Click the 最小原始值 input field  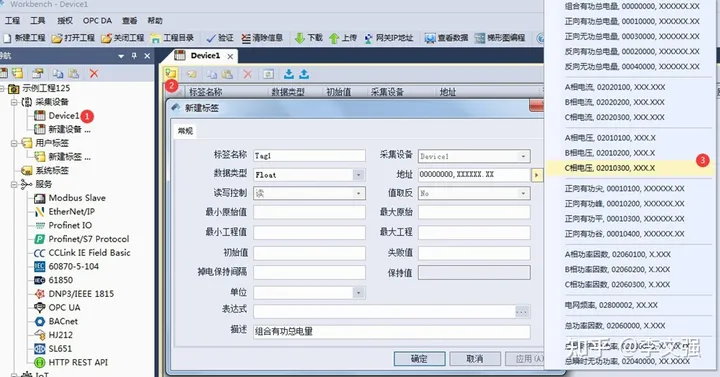[x=309, y=212]
